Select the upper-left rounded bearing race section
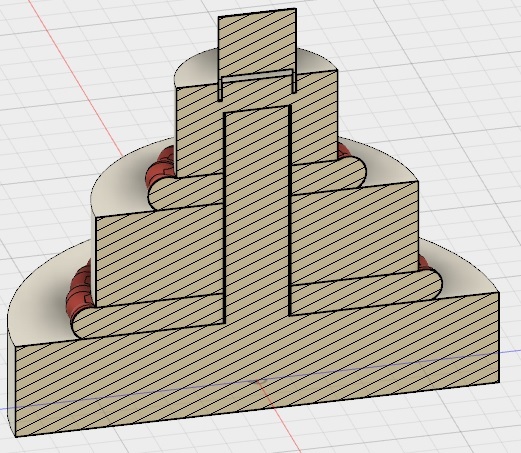 click(x=185, y=192)
